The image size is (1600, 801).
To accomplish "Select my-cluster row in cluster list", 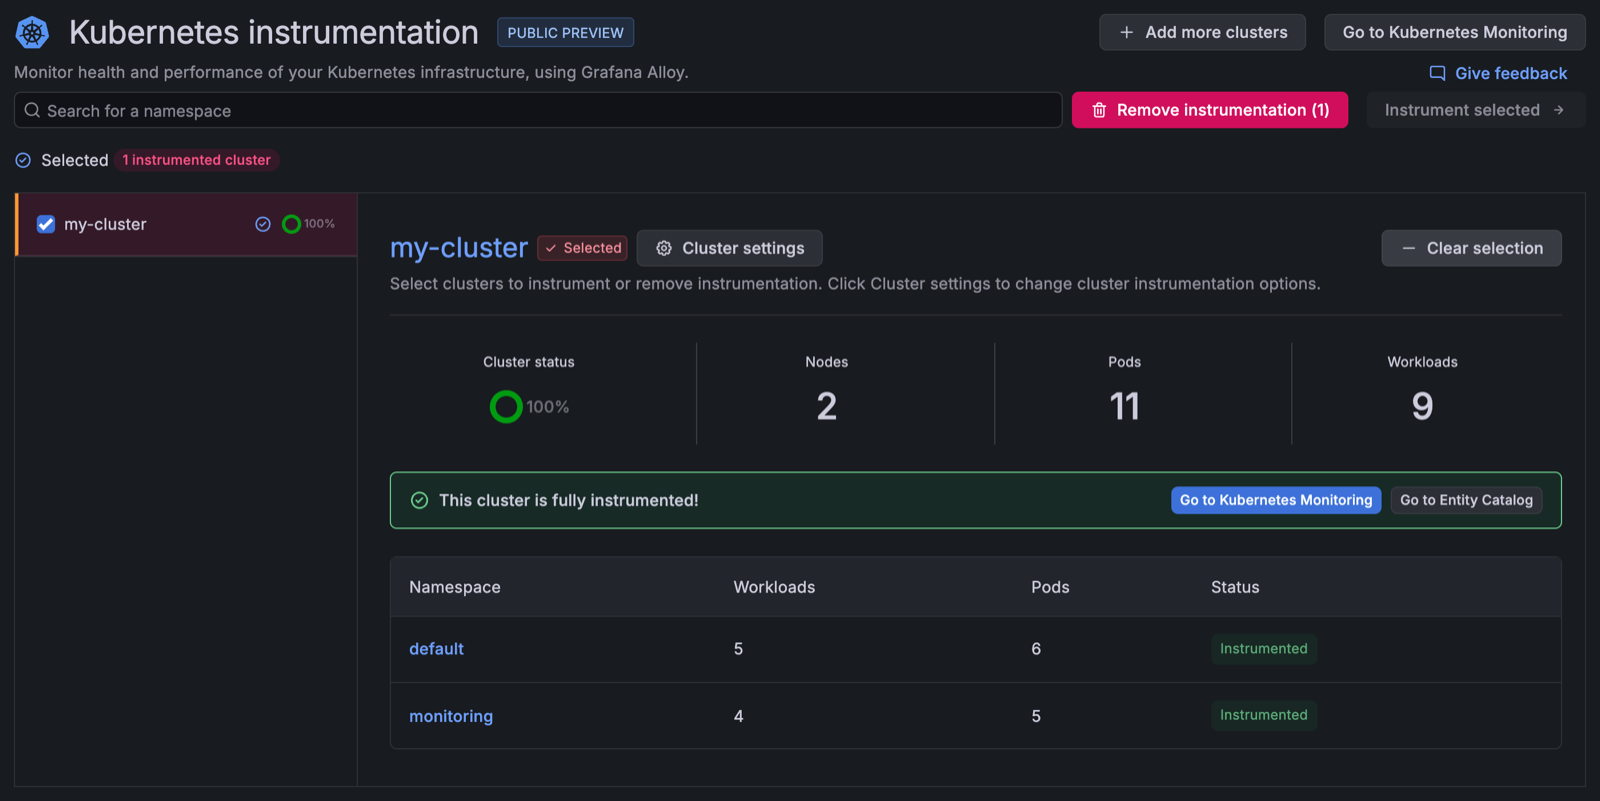I will [x=186, y=224].
